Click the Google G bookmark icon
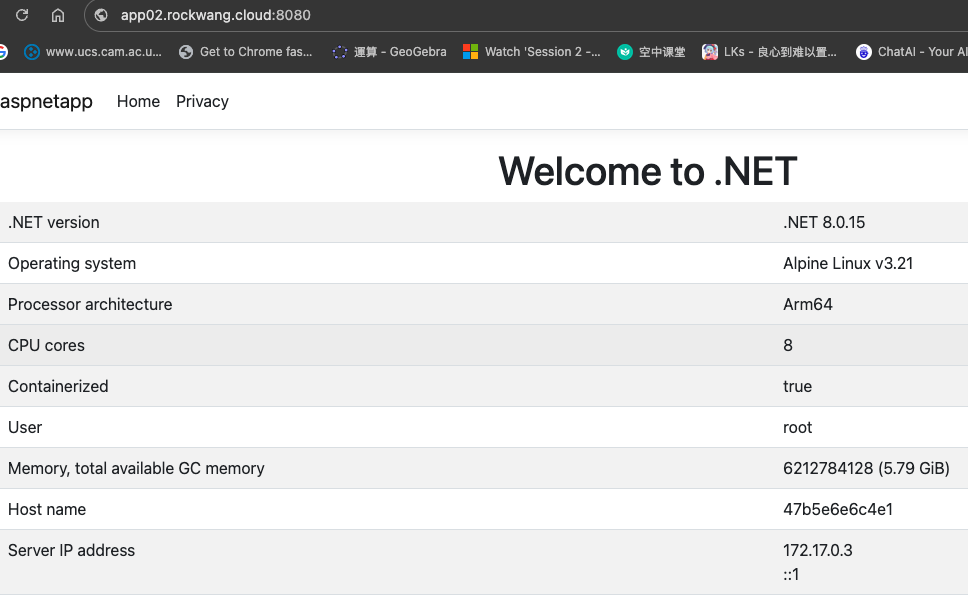The image size is (968, 598). click(3, 52)
